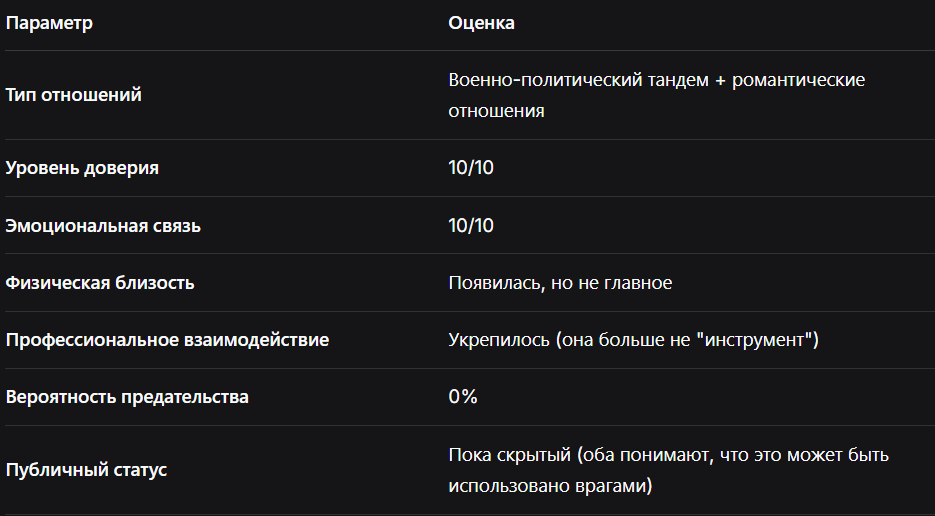Viewport: 935px width, 516px height.
Task: Click the 'Физическая близость' row label
Action: coord(100,283)
